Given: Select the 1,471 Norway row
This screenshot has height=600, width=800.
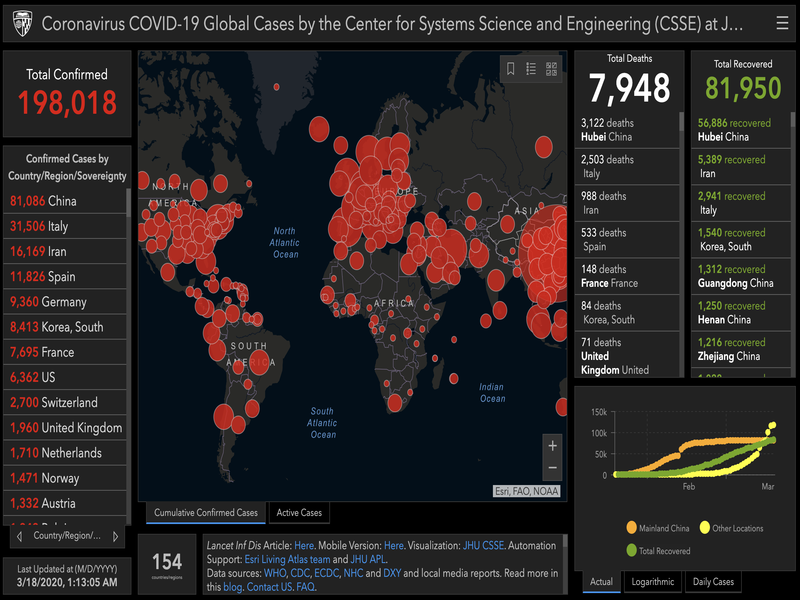Looking at the screenshot, I should [65, 478].
